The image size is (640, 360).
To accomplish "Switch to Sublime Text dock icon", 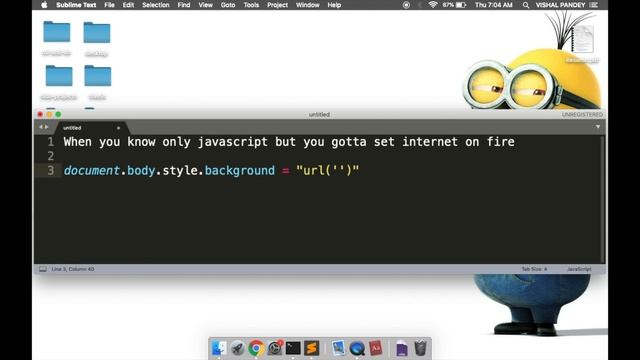I will coord(311,348).
